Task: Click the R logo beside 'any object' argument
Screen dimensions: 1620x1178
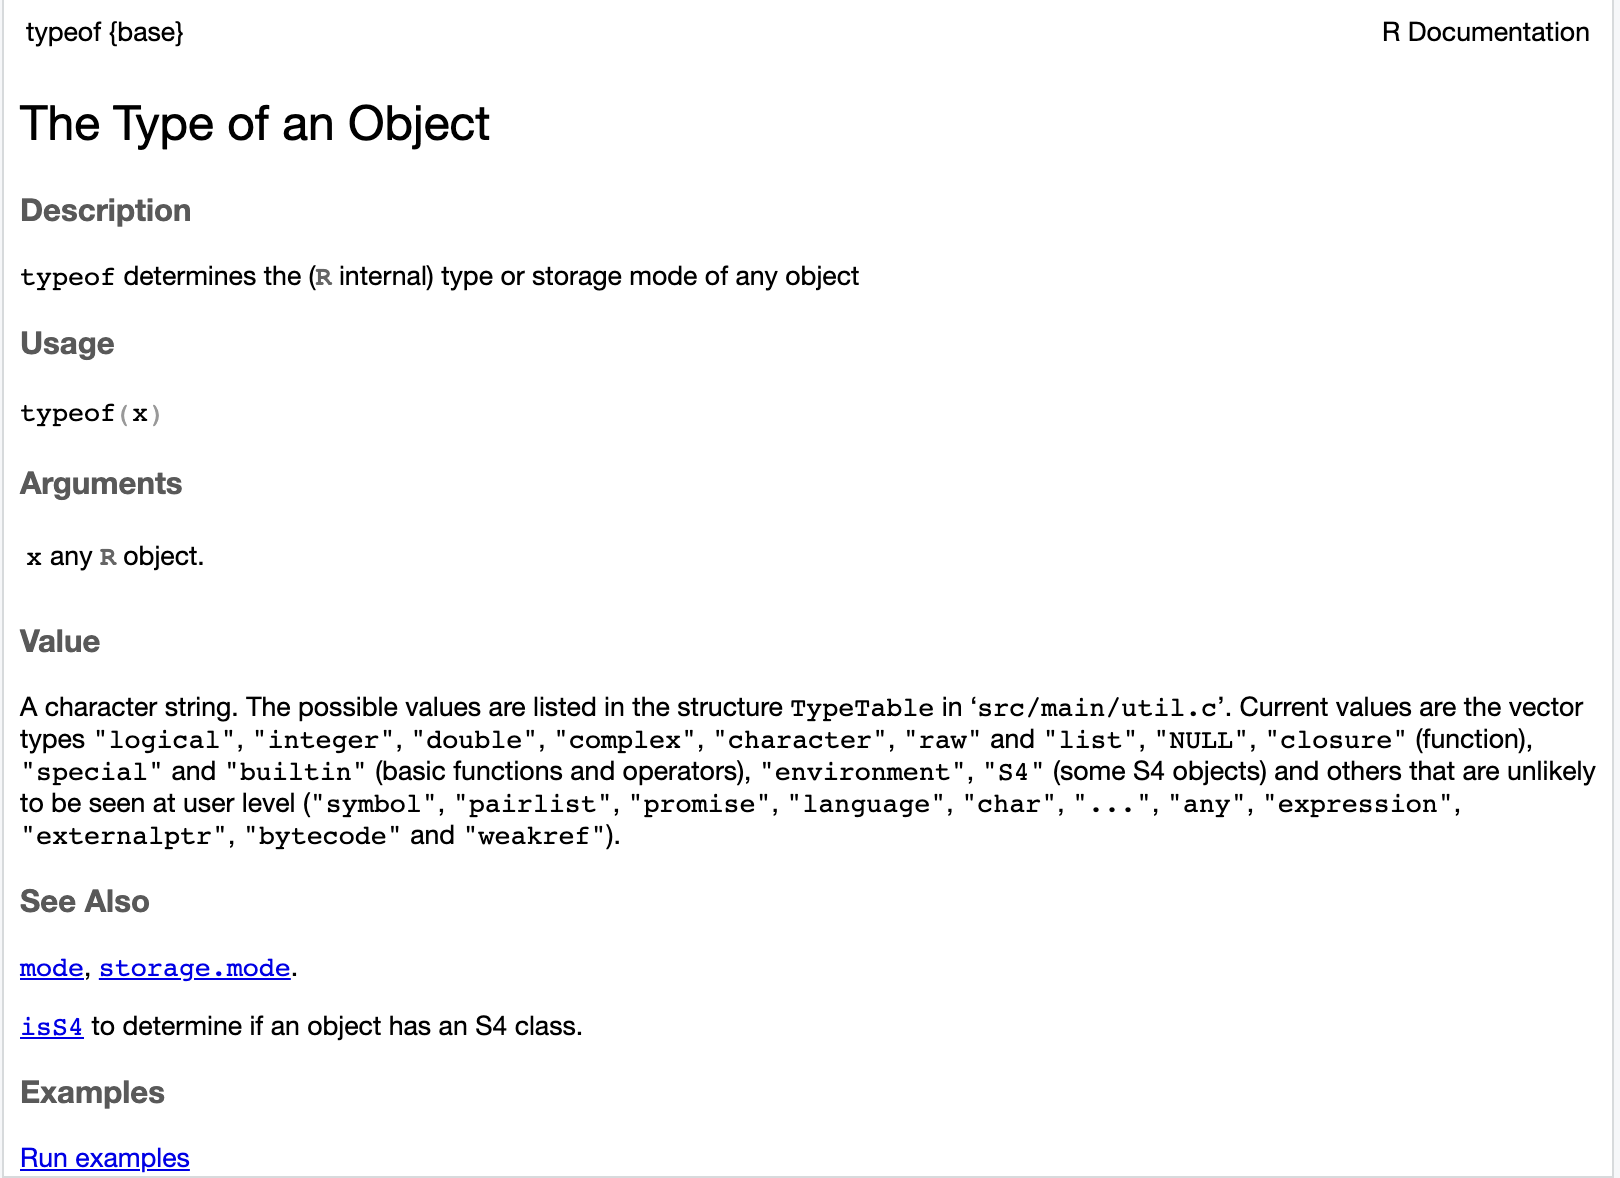Action: 108,557
